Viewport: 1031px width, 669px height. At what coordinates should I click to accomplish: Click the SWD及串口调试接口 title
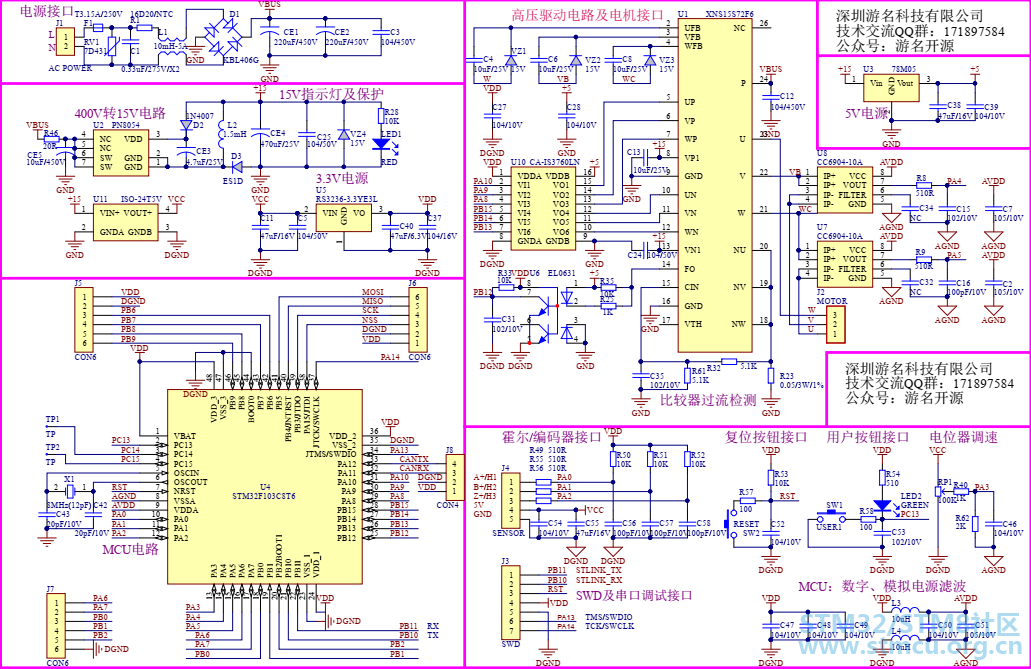(x=634, y=595)
